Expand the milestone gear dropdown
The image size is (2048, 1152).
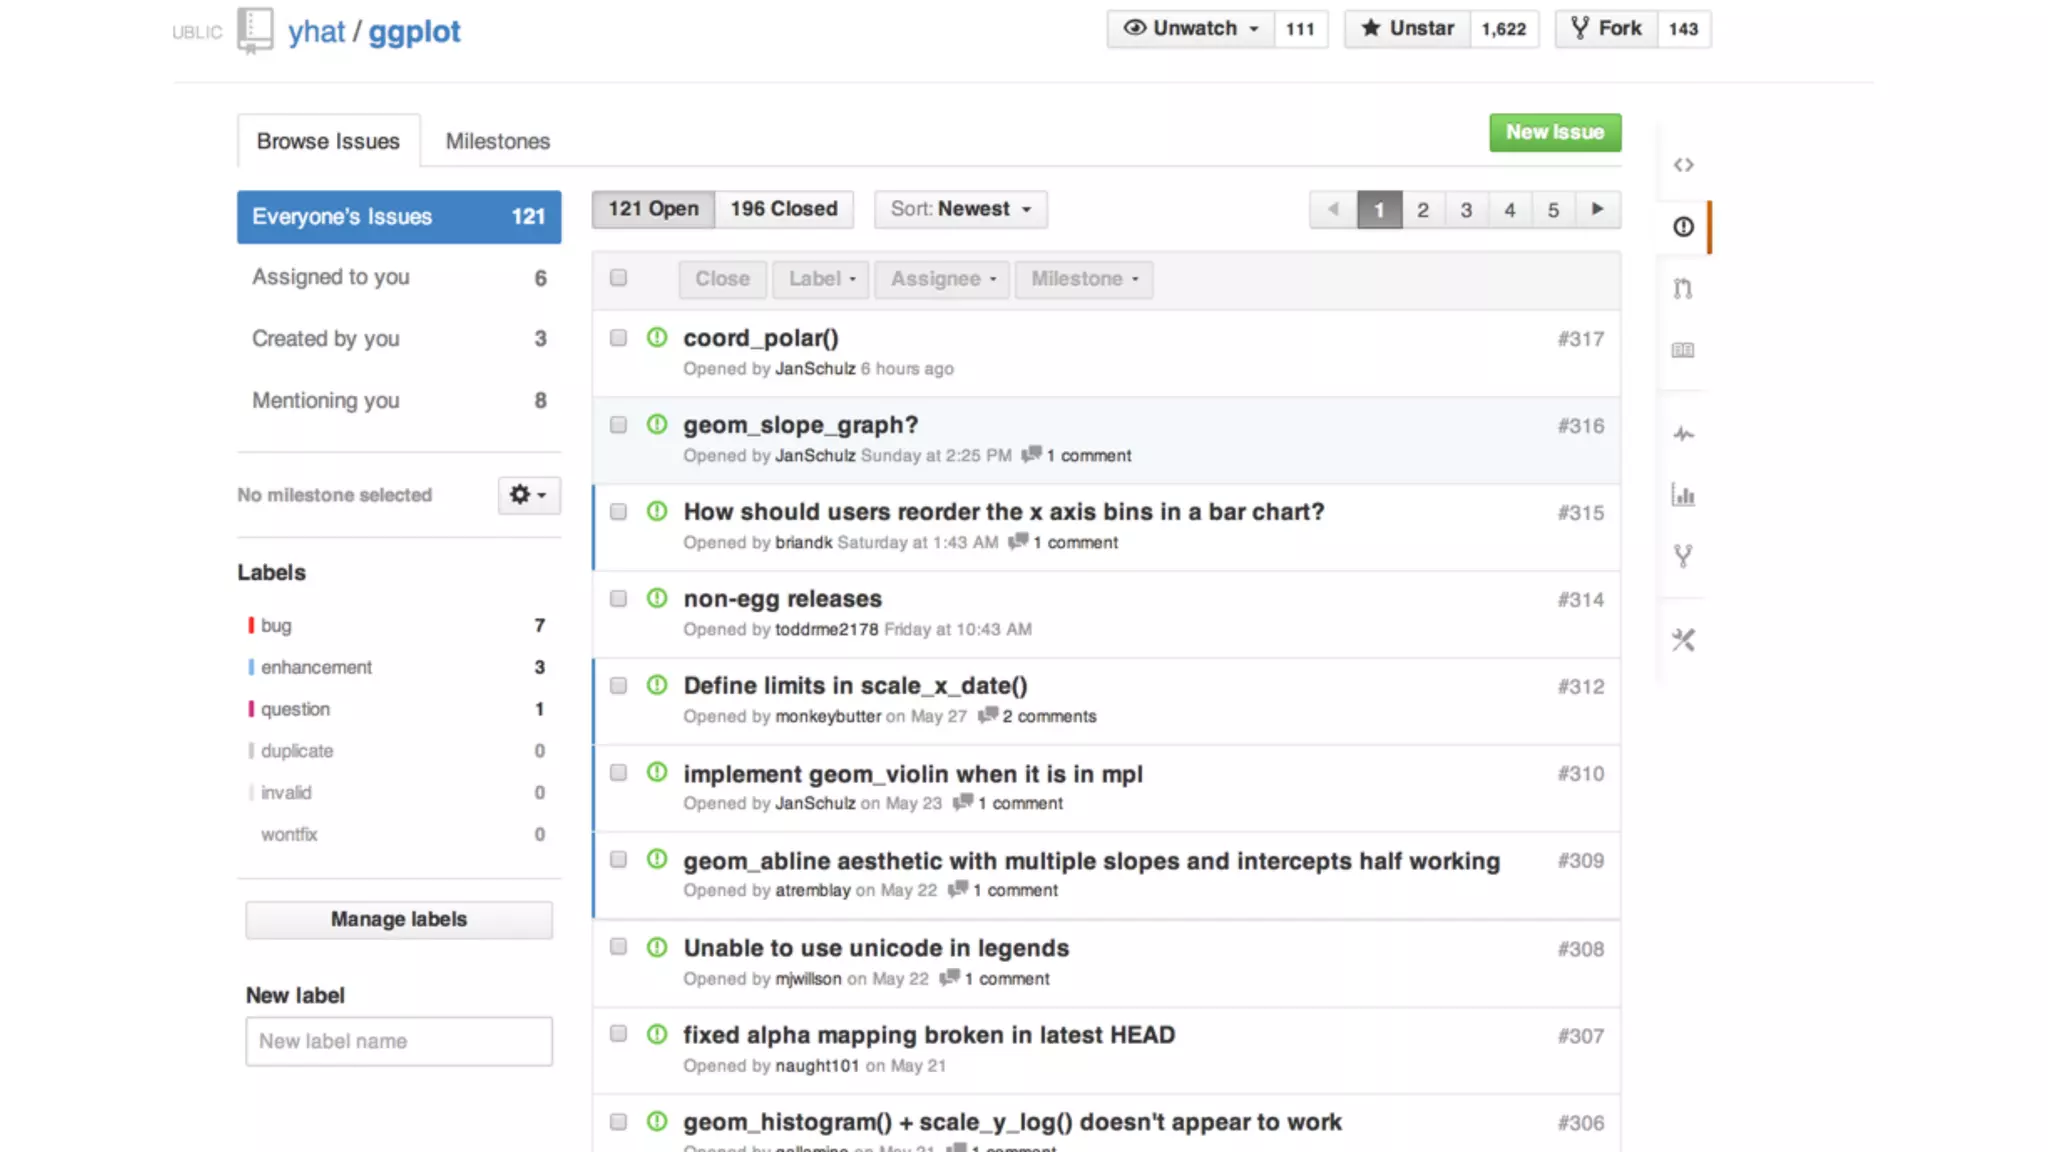click(528, 495)
